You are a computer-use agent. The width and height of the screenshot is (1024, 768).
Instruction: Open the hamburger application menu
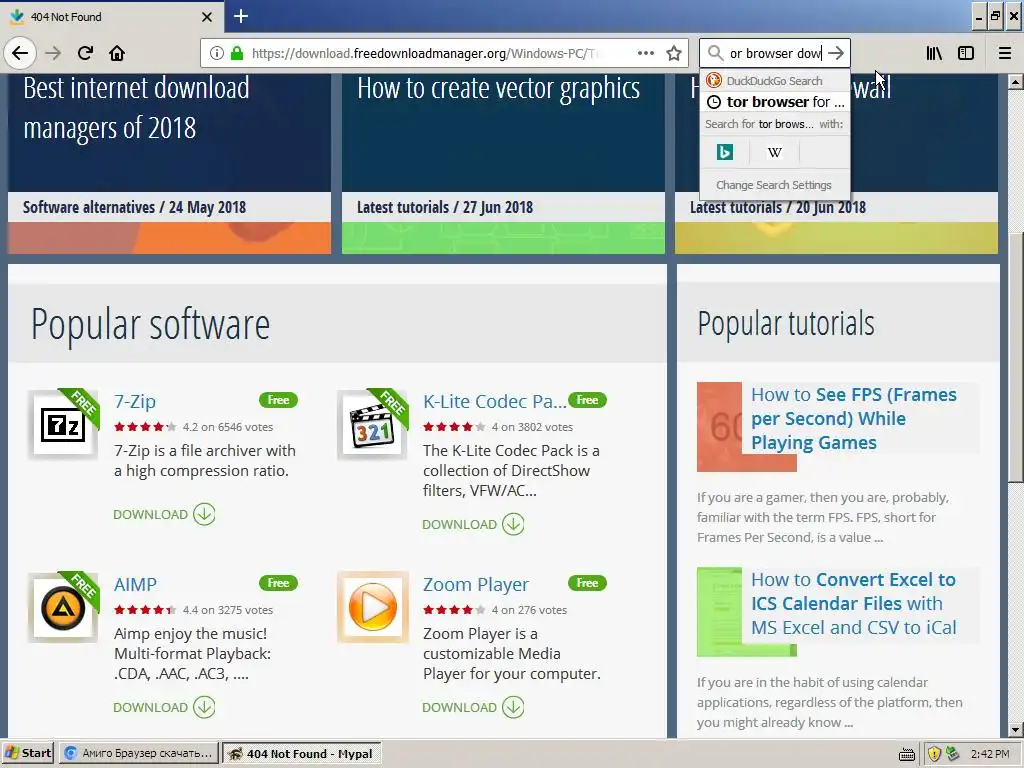(1005, 53)
